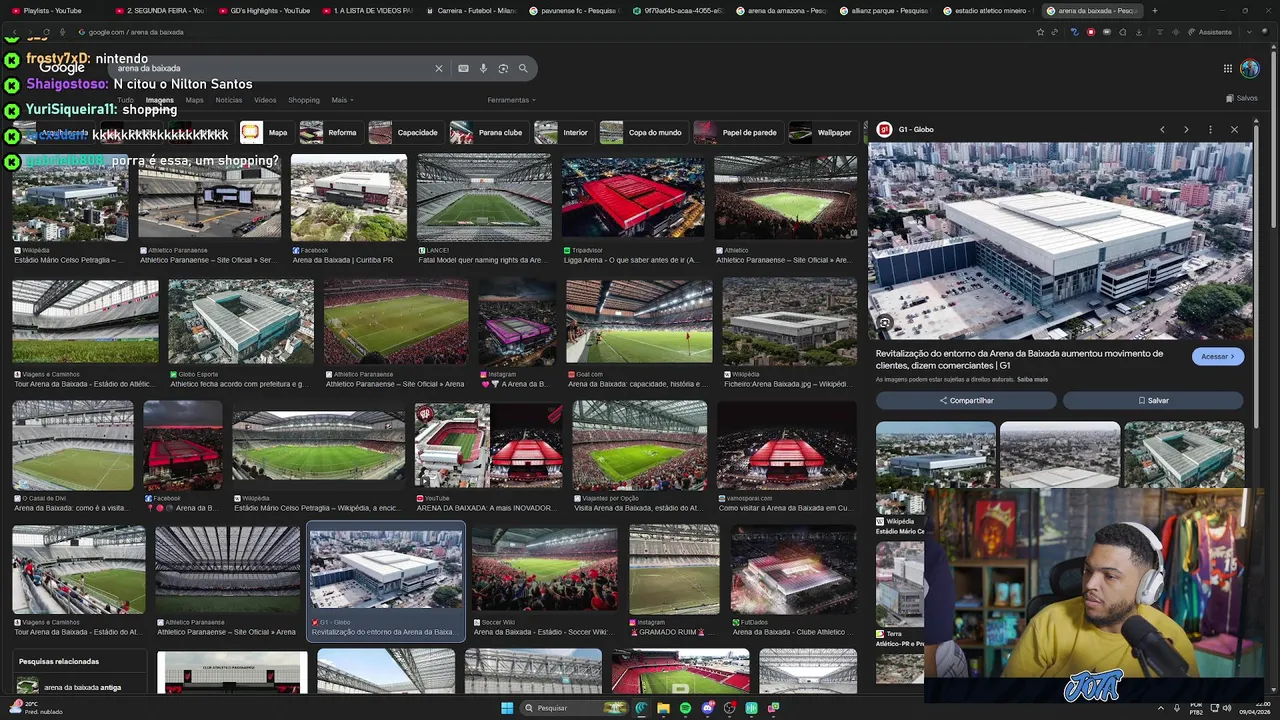This screenshot has height=720, width=1280.
Task: Switch to the Tudo results tab
Action: point(125,100)
